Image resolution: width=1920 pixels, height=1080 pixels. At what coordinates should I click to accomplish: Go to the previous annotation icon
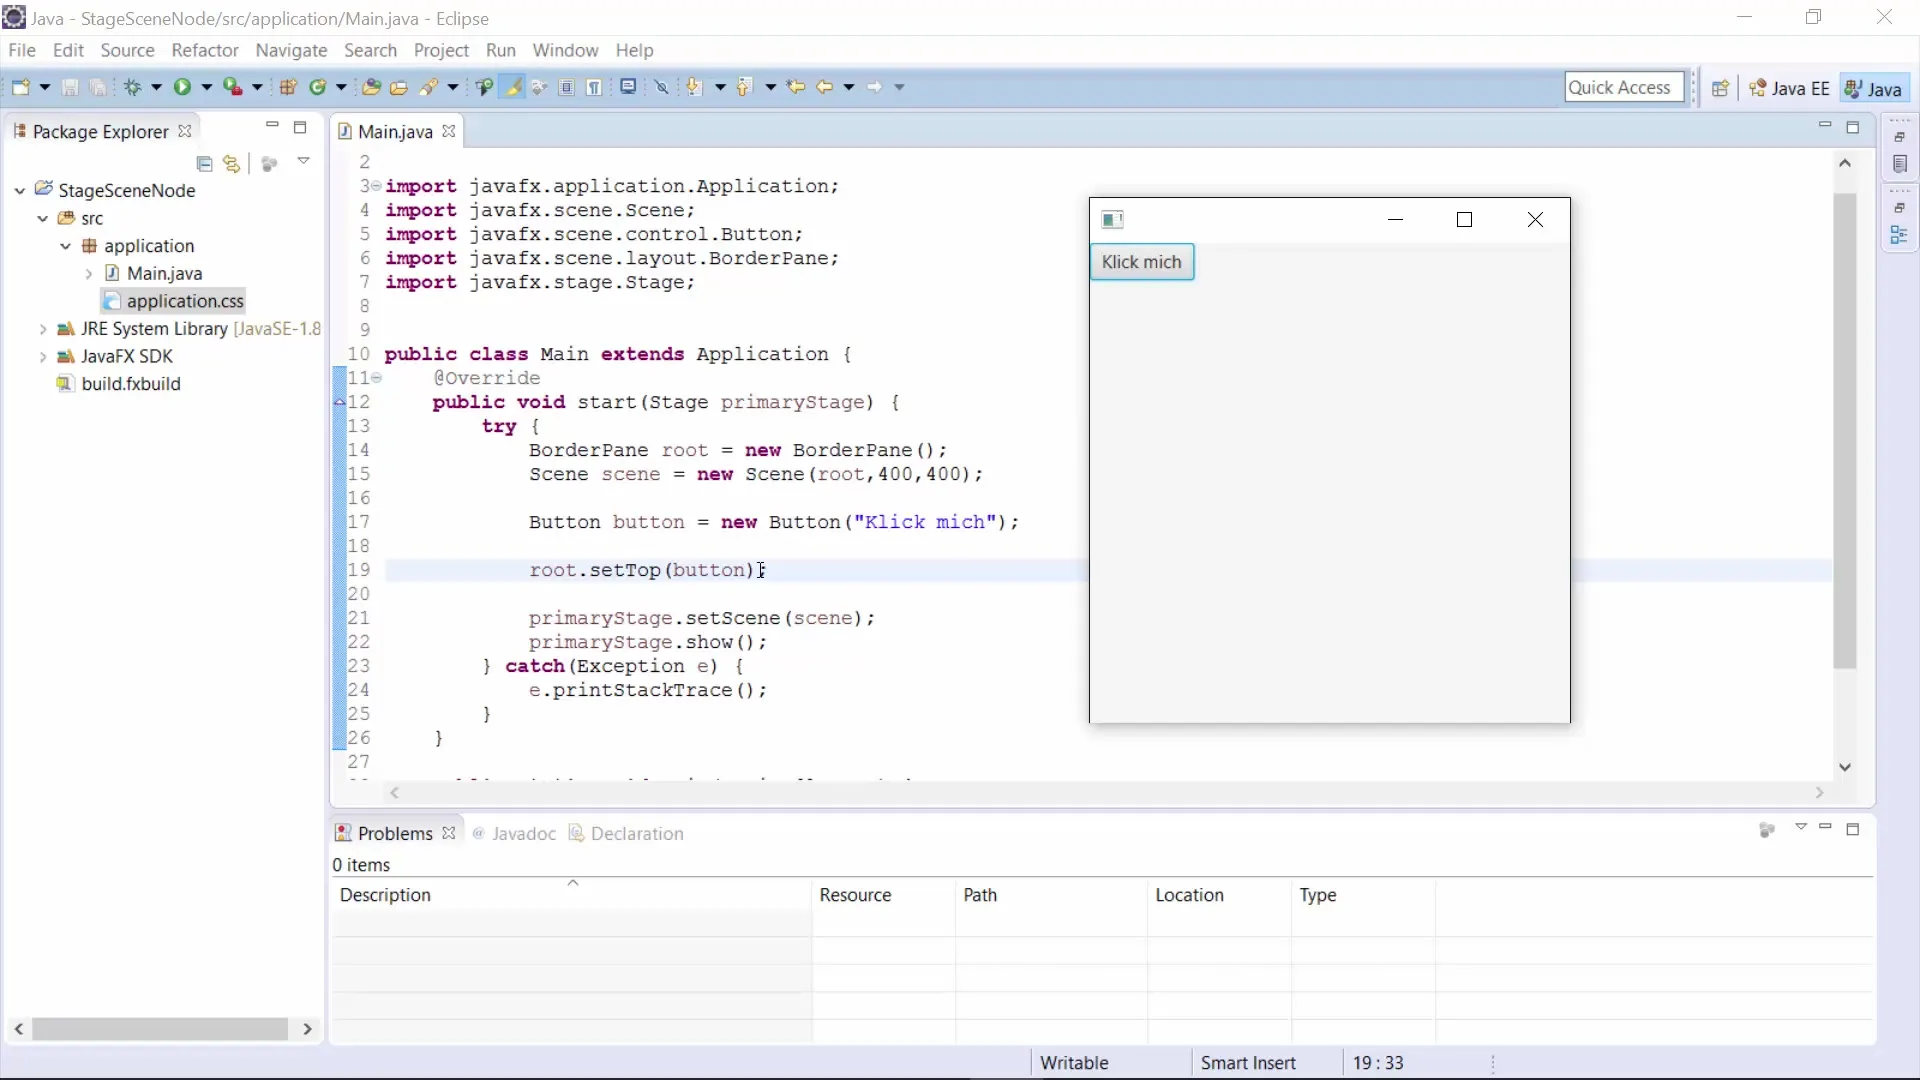tap(744, 87)
